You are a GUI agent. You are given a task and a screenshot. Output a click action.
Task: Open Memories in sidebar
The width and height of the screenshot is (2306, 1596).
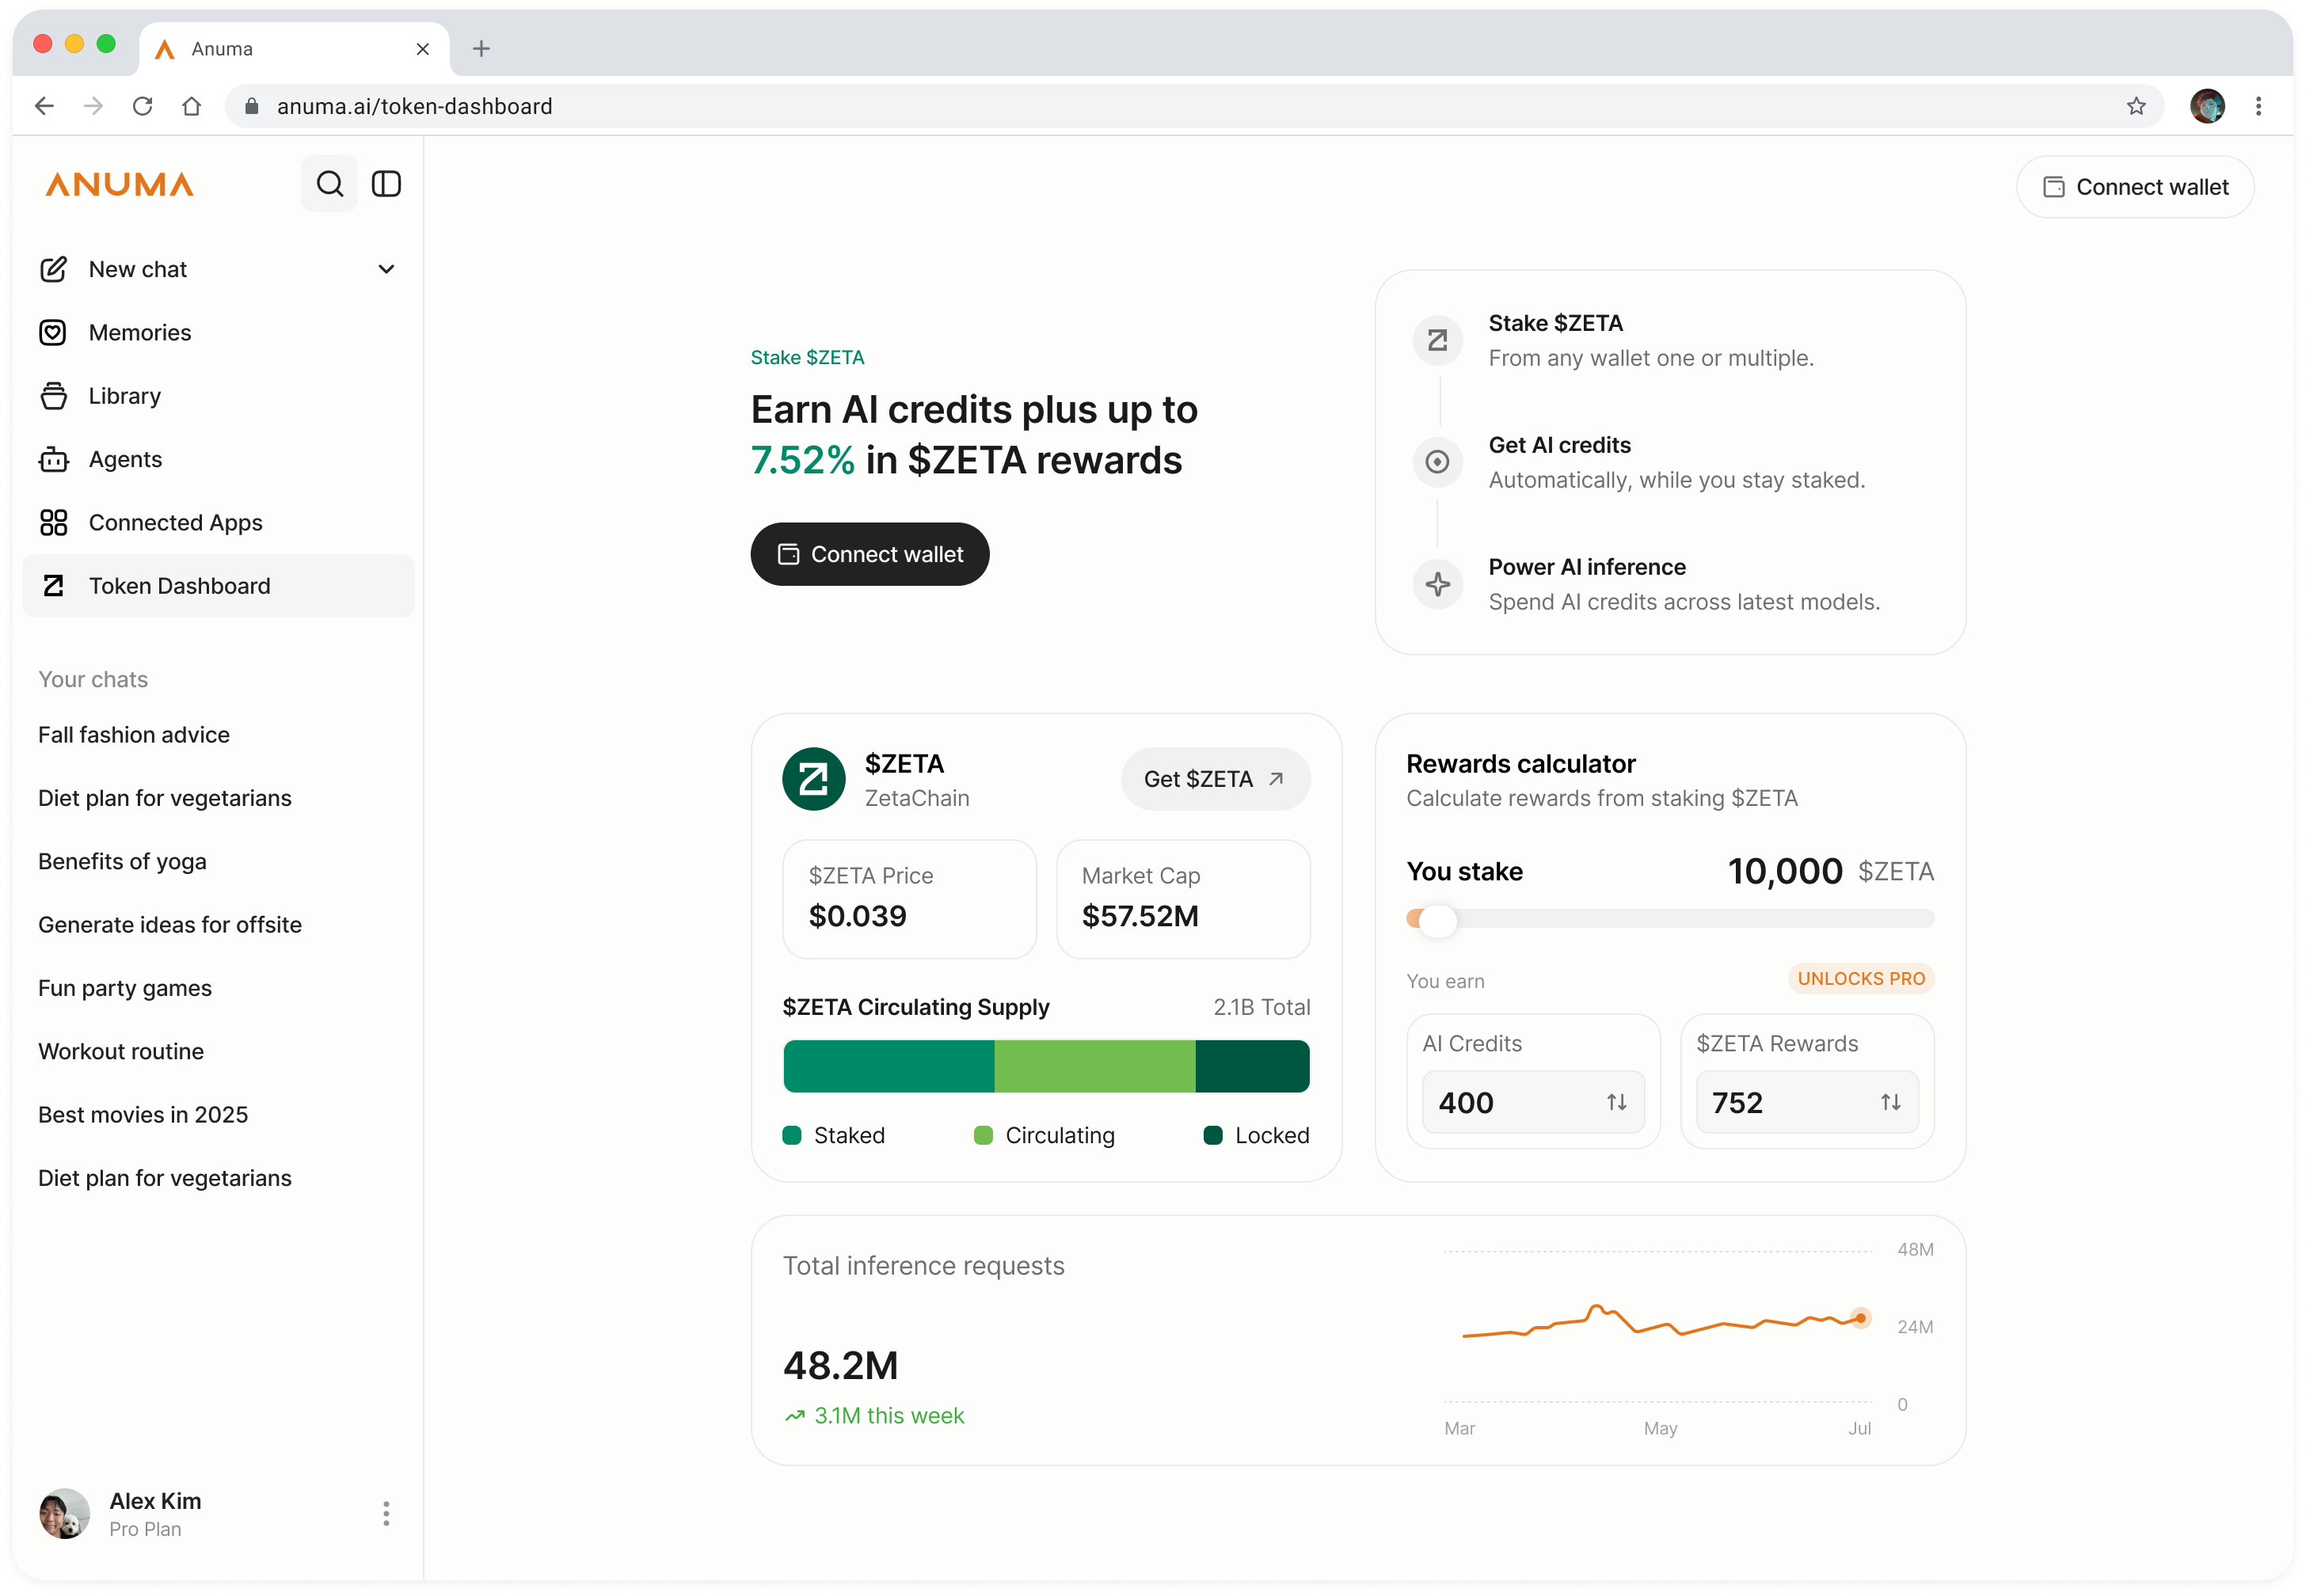tap(218, 332)
